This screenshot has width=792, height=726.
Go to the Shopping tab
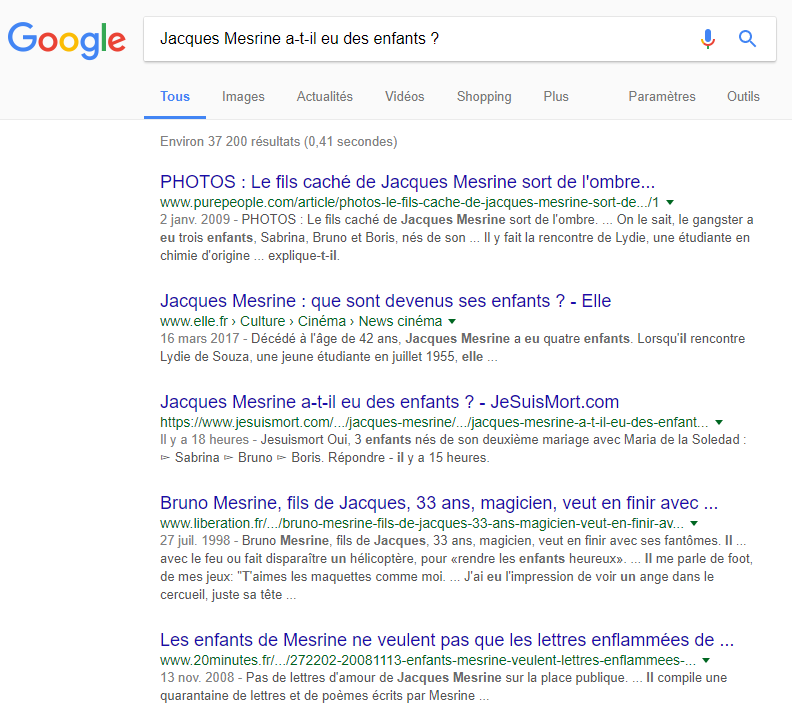pyautogui.click(x=484, y=97)
